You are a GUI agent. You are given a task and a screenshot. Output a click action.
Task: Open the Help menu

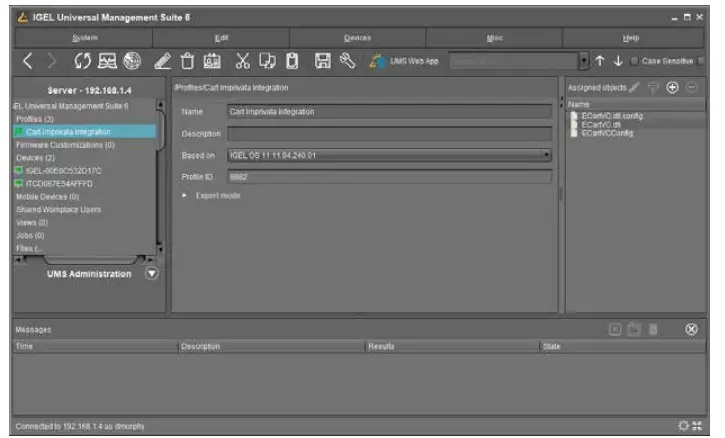631,38
